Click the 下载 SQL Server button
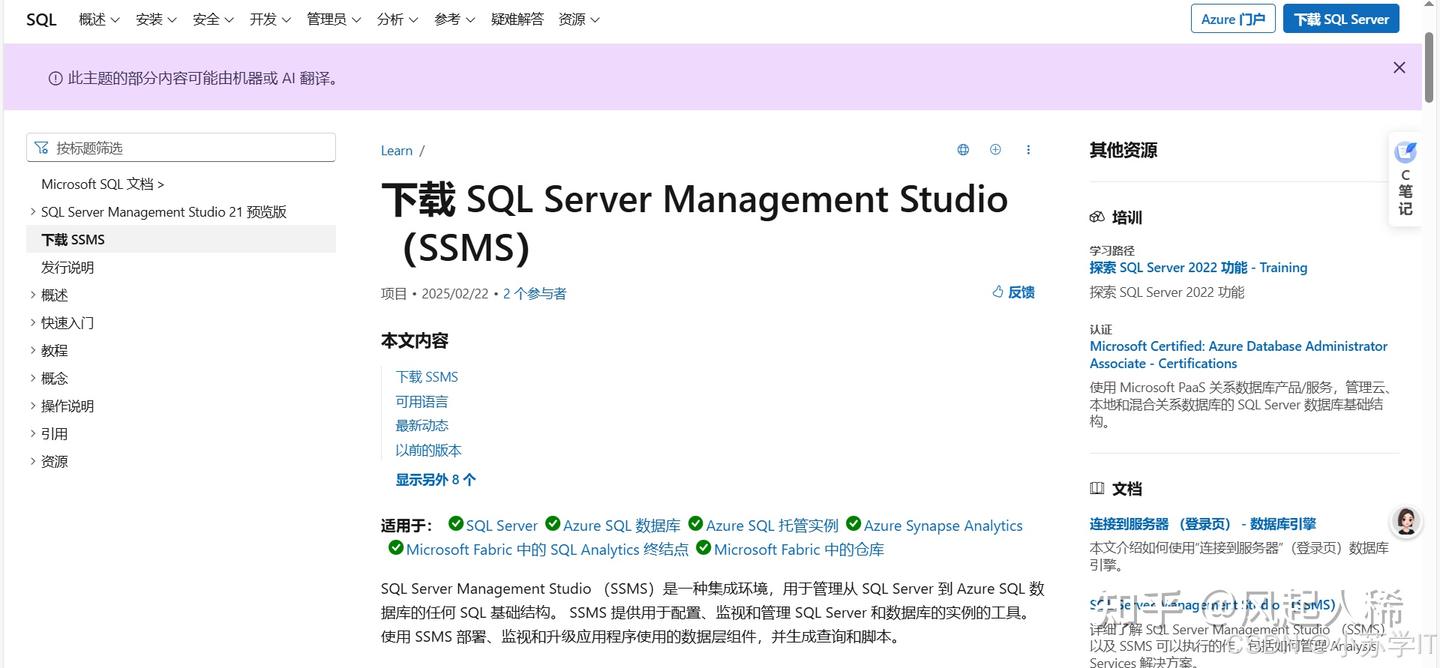The width and height of the screenshot is (1440, 668). 1340,18
